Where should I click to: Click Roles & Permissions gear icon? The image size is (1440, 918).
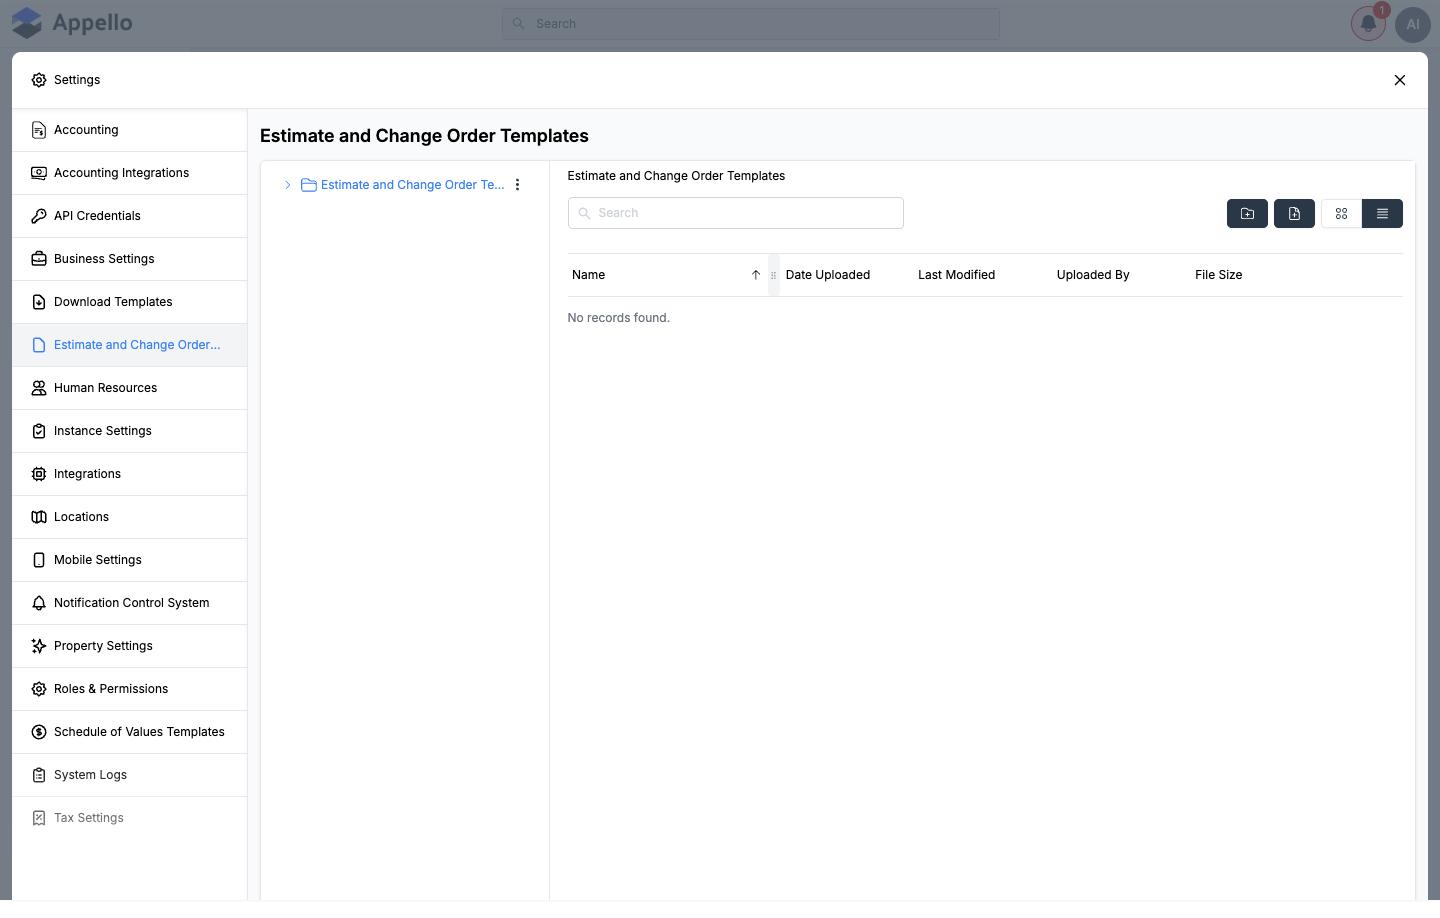click(x=39, y=689)
